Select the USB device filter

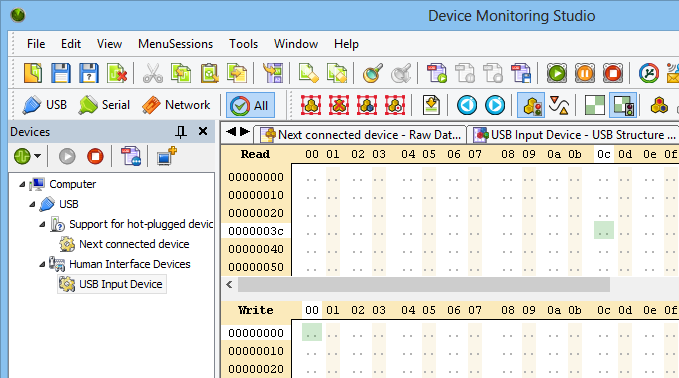[45, 105]
